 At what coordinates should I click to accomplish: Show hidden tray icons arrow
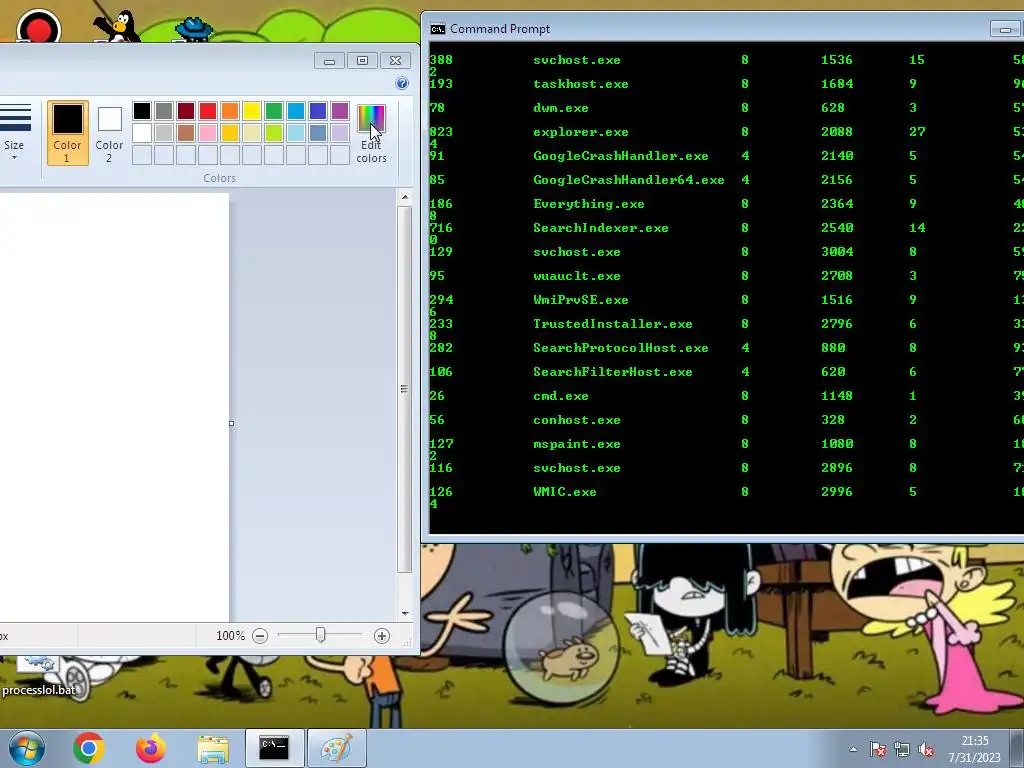point(853,750)
